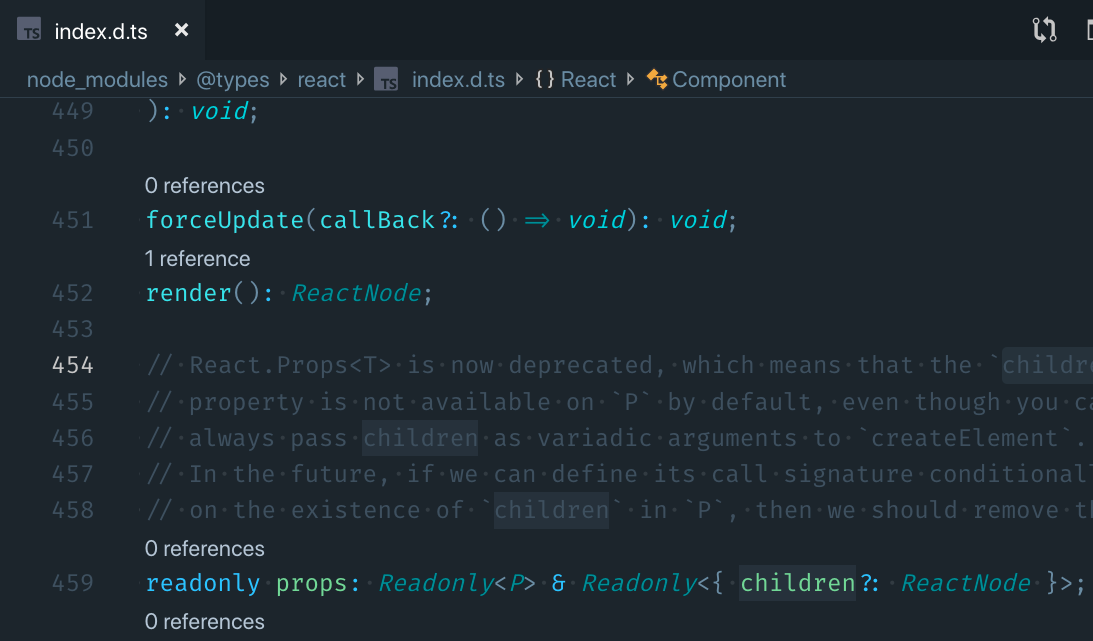This screenshot has height=641, width=1093.
Task: Close the index.d.ts tab
Action: point(181,30)
